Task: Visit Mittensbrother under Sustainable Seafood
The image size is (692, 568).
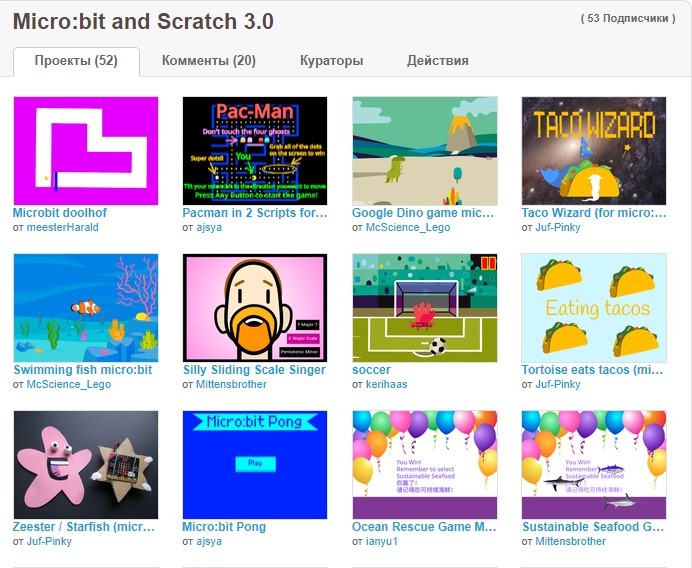Action: click(x=570, y=541)
